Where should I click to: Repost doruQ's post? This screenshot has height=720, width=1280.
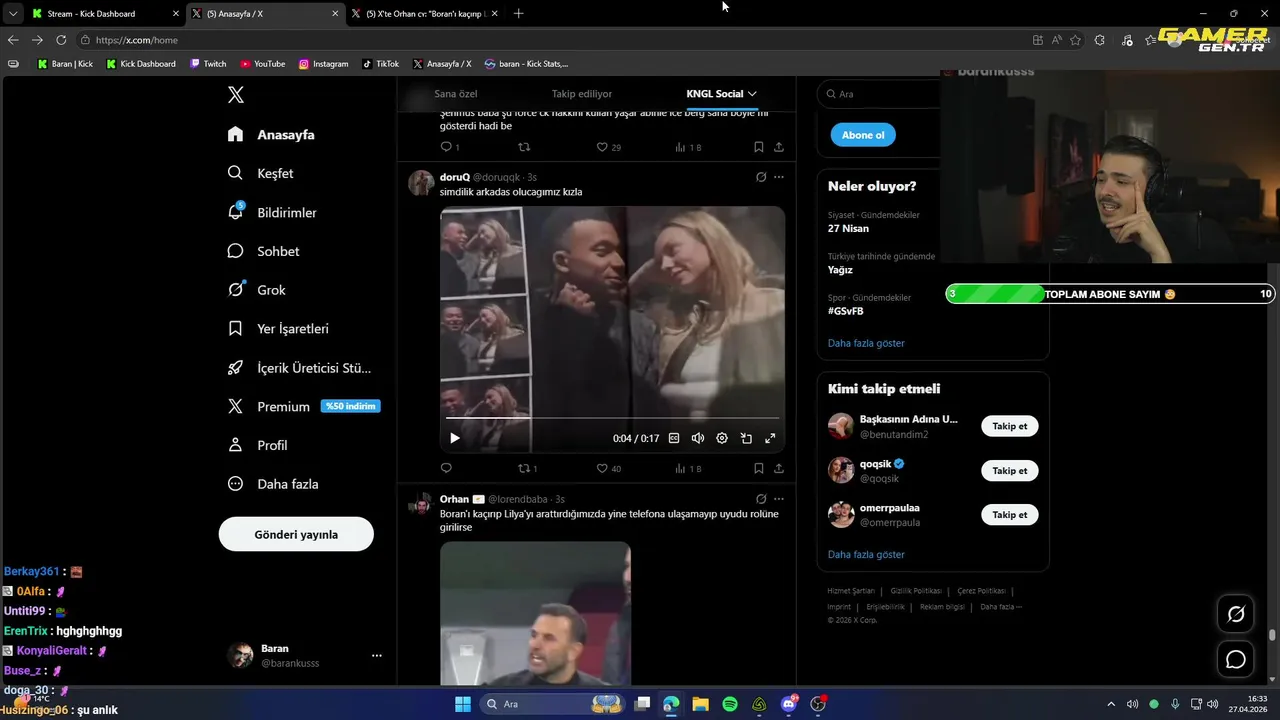click(x=527, y=468)
